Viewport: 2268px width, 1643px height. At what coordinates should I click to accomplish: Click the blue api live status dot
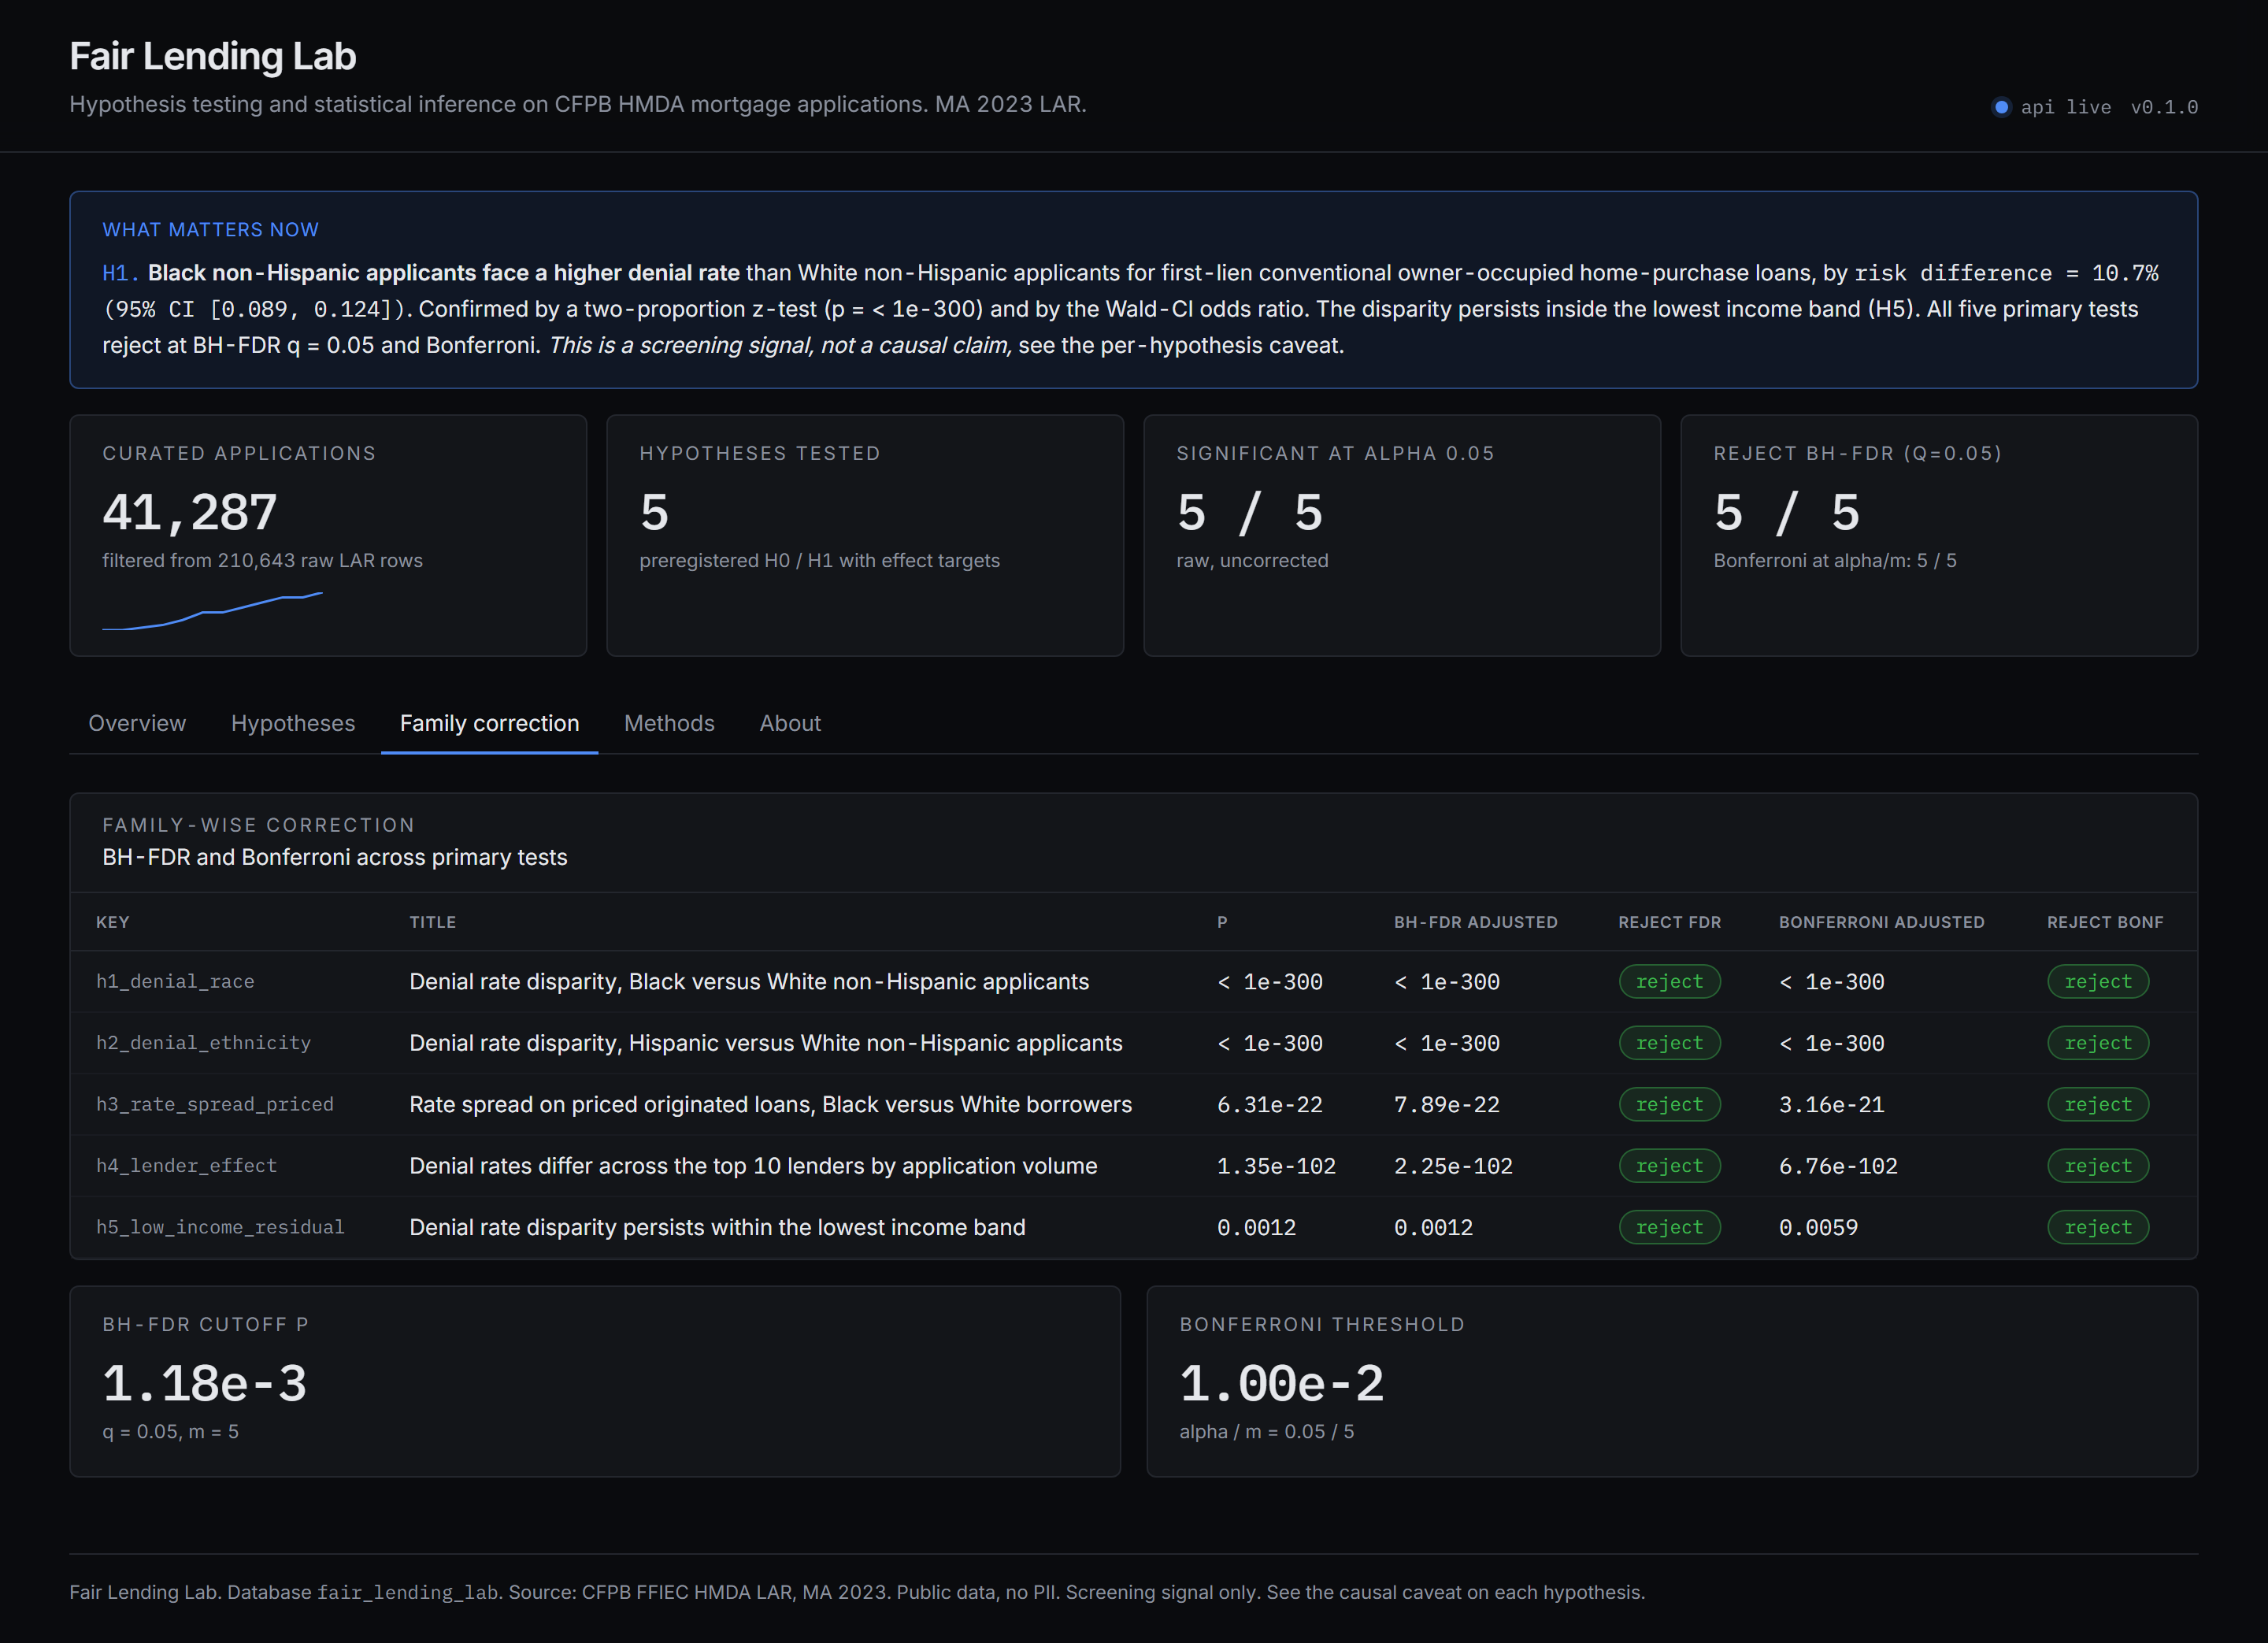click(2001, 107)
